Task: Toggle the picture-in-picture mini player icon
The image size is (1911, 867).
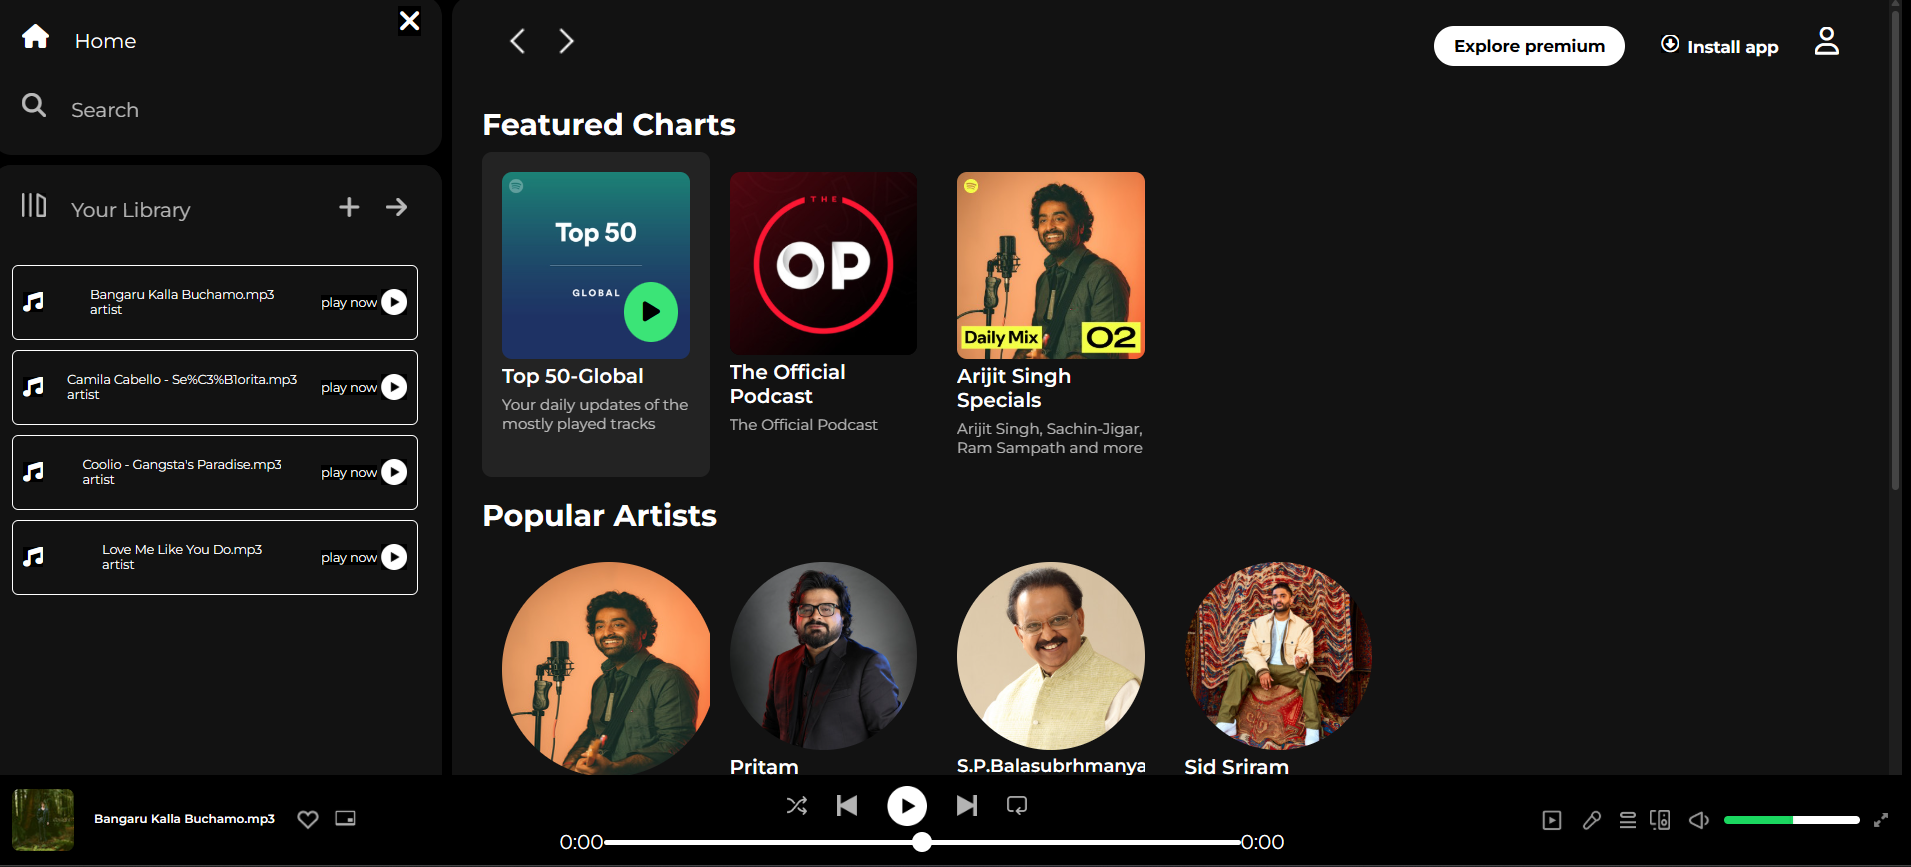Action: point(345,818)
